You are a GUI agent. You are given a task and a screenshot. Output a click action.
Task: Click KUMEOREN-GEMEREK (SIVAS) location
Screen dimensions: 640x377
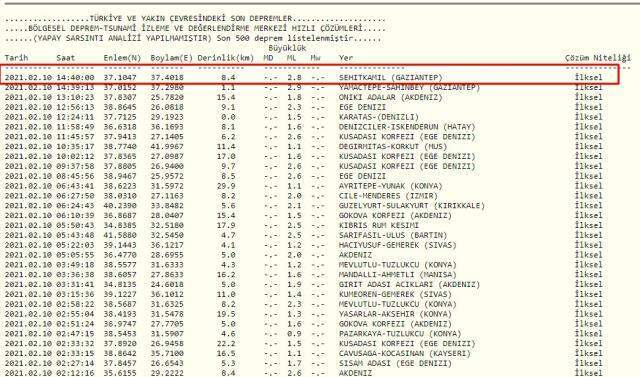tap(395, 294)
